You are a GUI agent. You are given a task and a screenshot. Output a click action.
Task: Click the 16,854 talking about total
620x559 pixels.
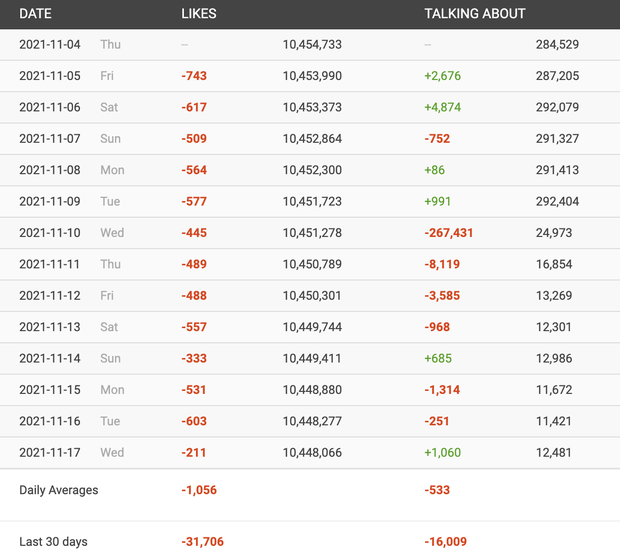(554, 265)
